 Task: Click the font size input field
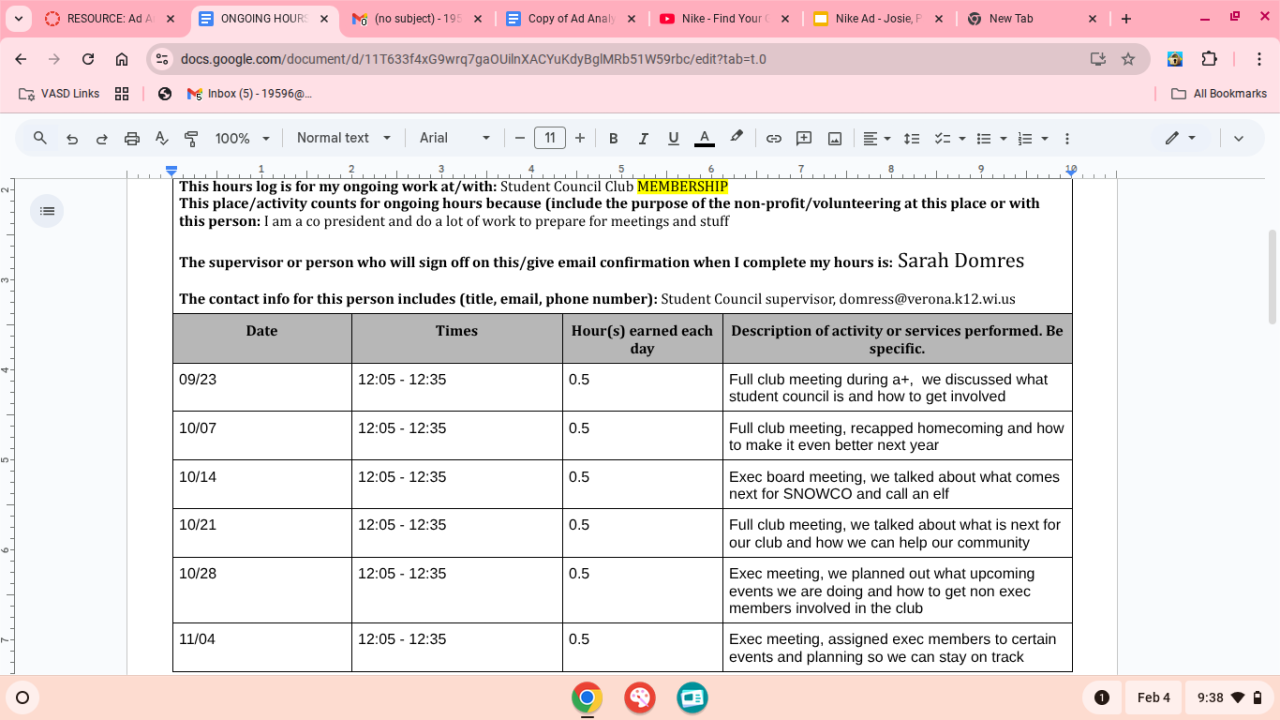pos(549,138)
